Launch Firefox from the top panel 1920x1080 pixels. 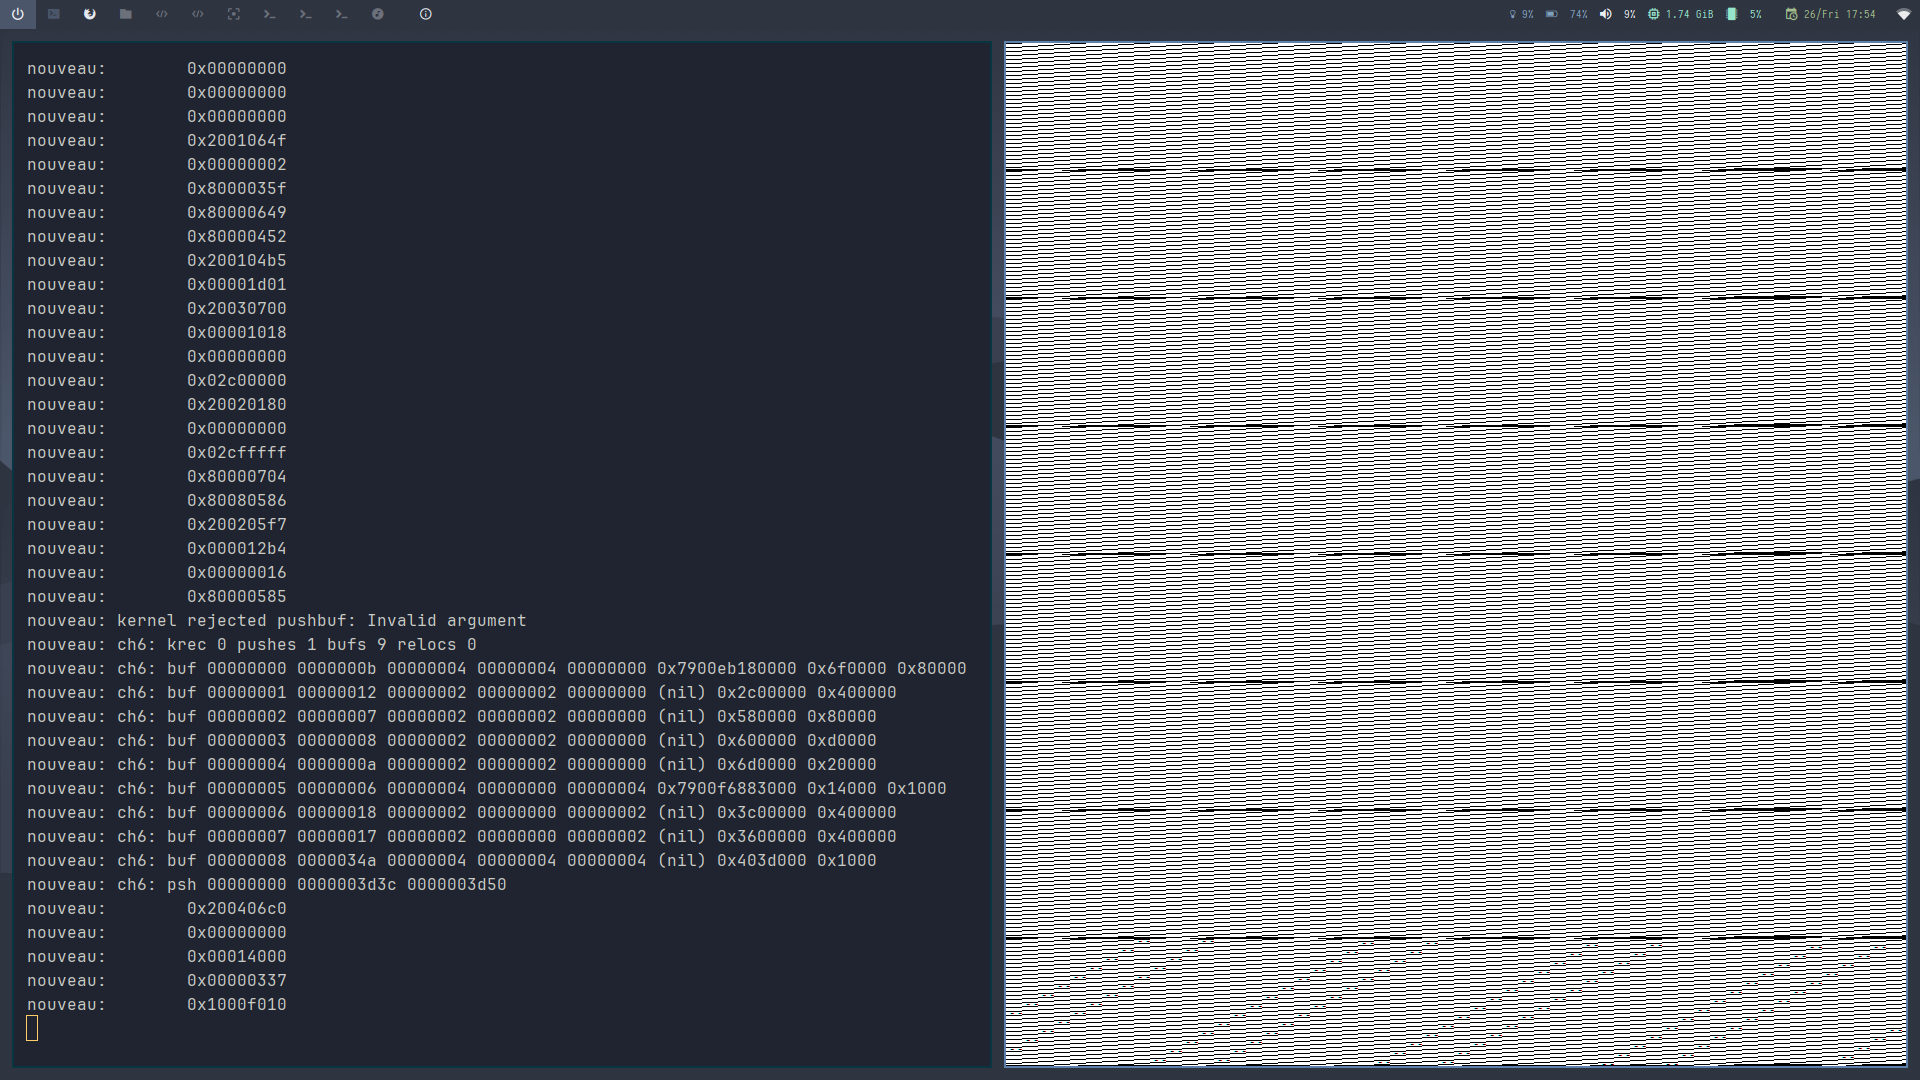[90, 14]
